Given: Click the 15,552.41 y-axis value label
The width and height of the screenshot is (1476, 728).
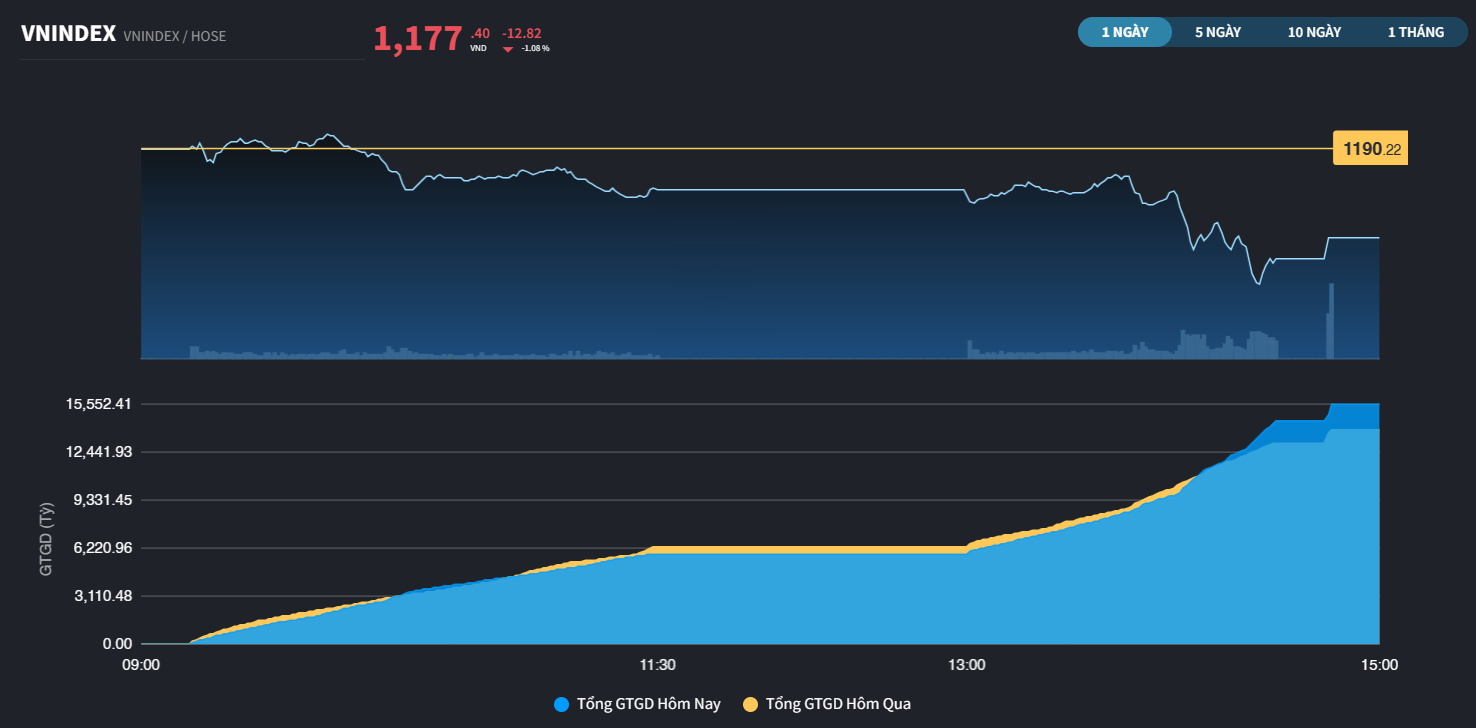Looking at the screenshot, I should [98, 404].
